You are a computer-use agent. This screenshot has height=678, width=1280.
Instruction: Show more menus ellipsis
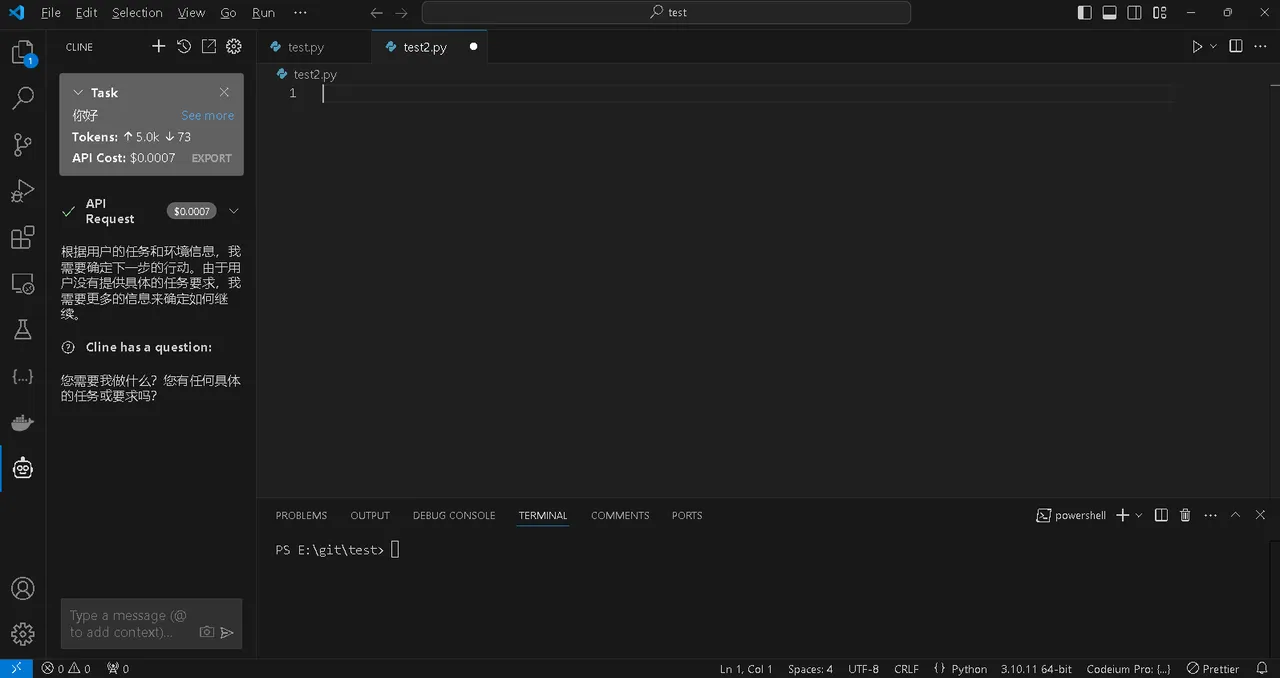300,13
